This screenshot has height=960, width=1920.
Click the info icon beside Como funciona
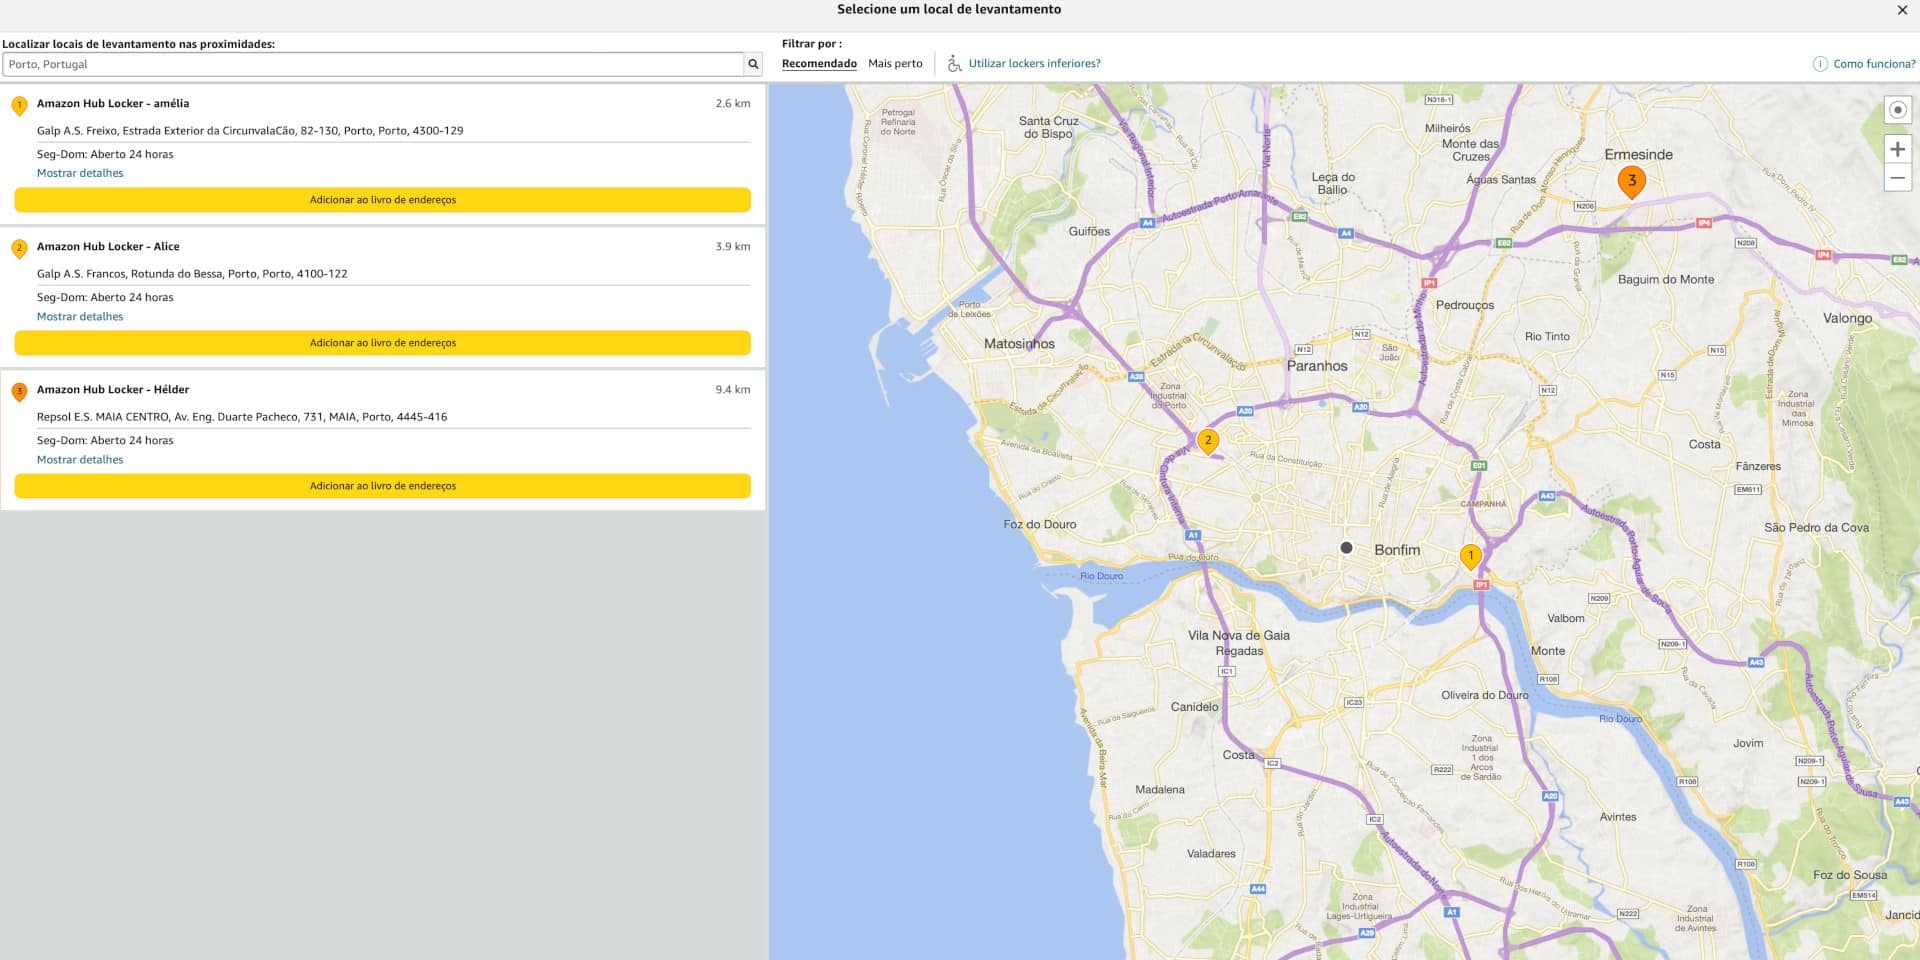pos(1820,64)
